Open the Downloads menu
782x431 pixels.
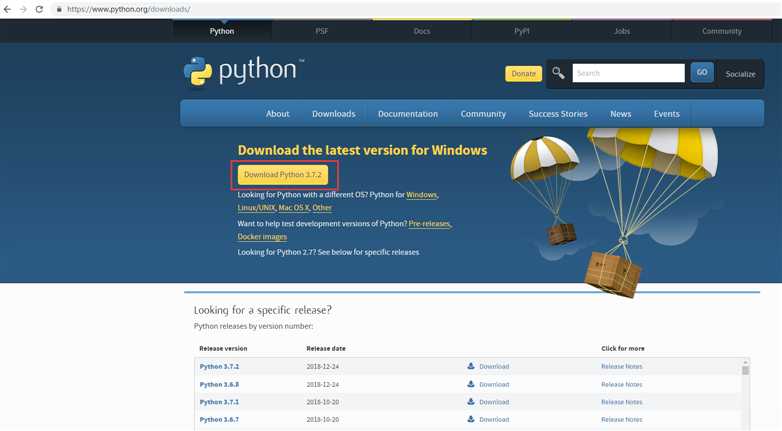(334, 114)
